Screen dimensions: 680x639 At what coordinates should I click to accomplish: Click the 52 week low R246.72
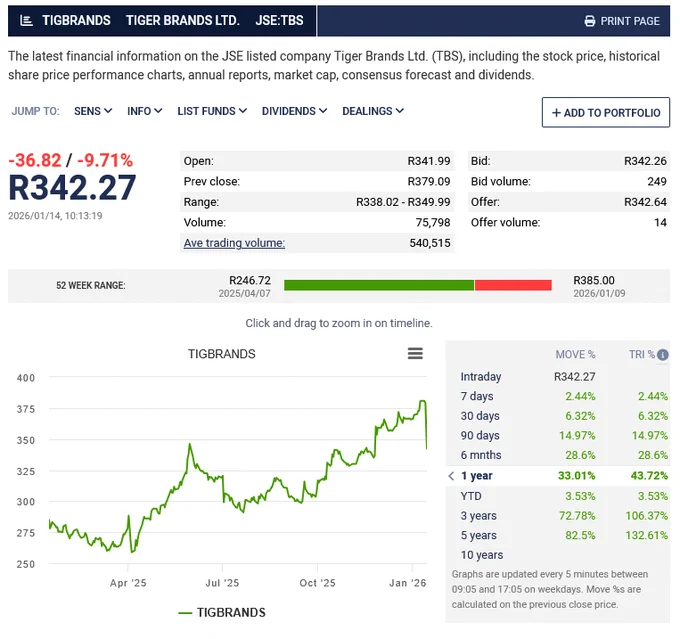click(250, 280)
